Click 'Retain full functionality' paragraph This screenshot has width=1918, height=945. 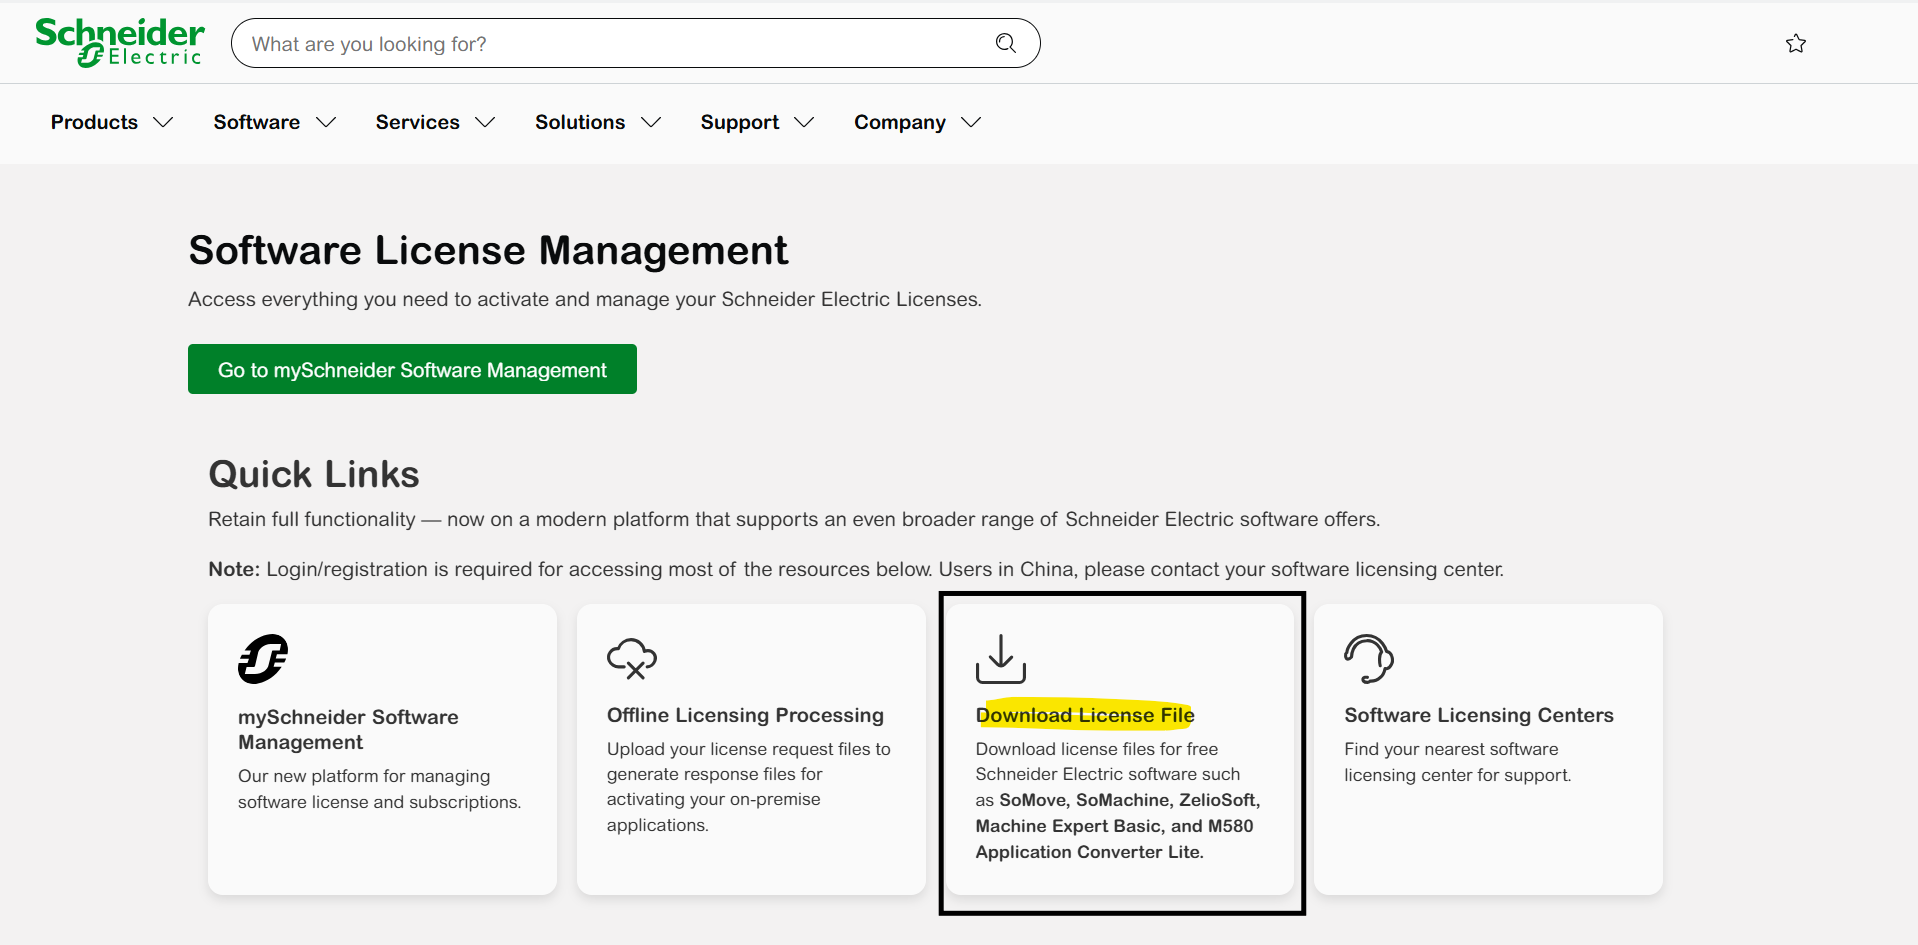(794, 519)
